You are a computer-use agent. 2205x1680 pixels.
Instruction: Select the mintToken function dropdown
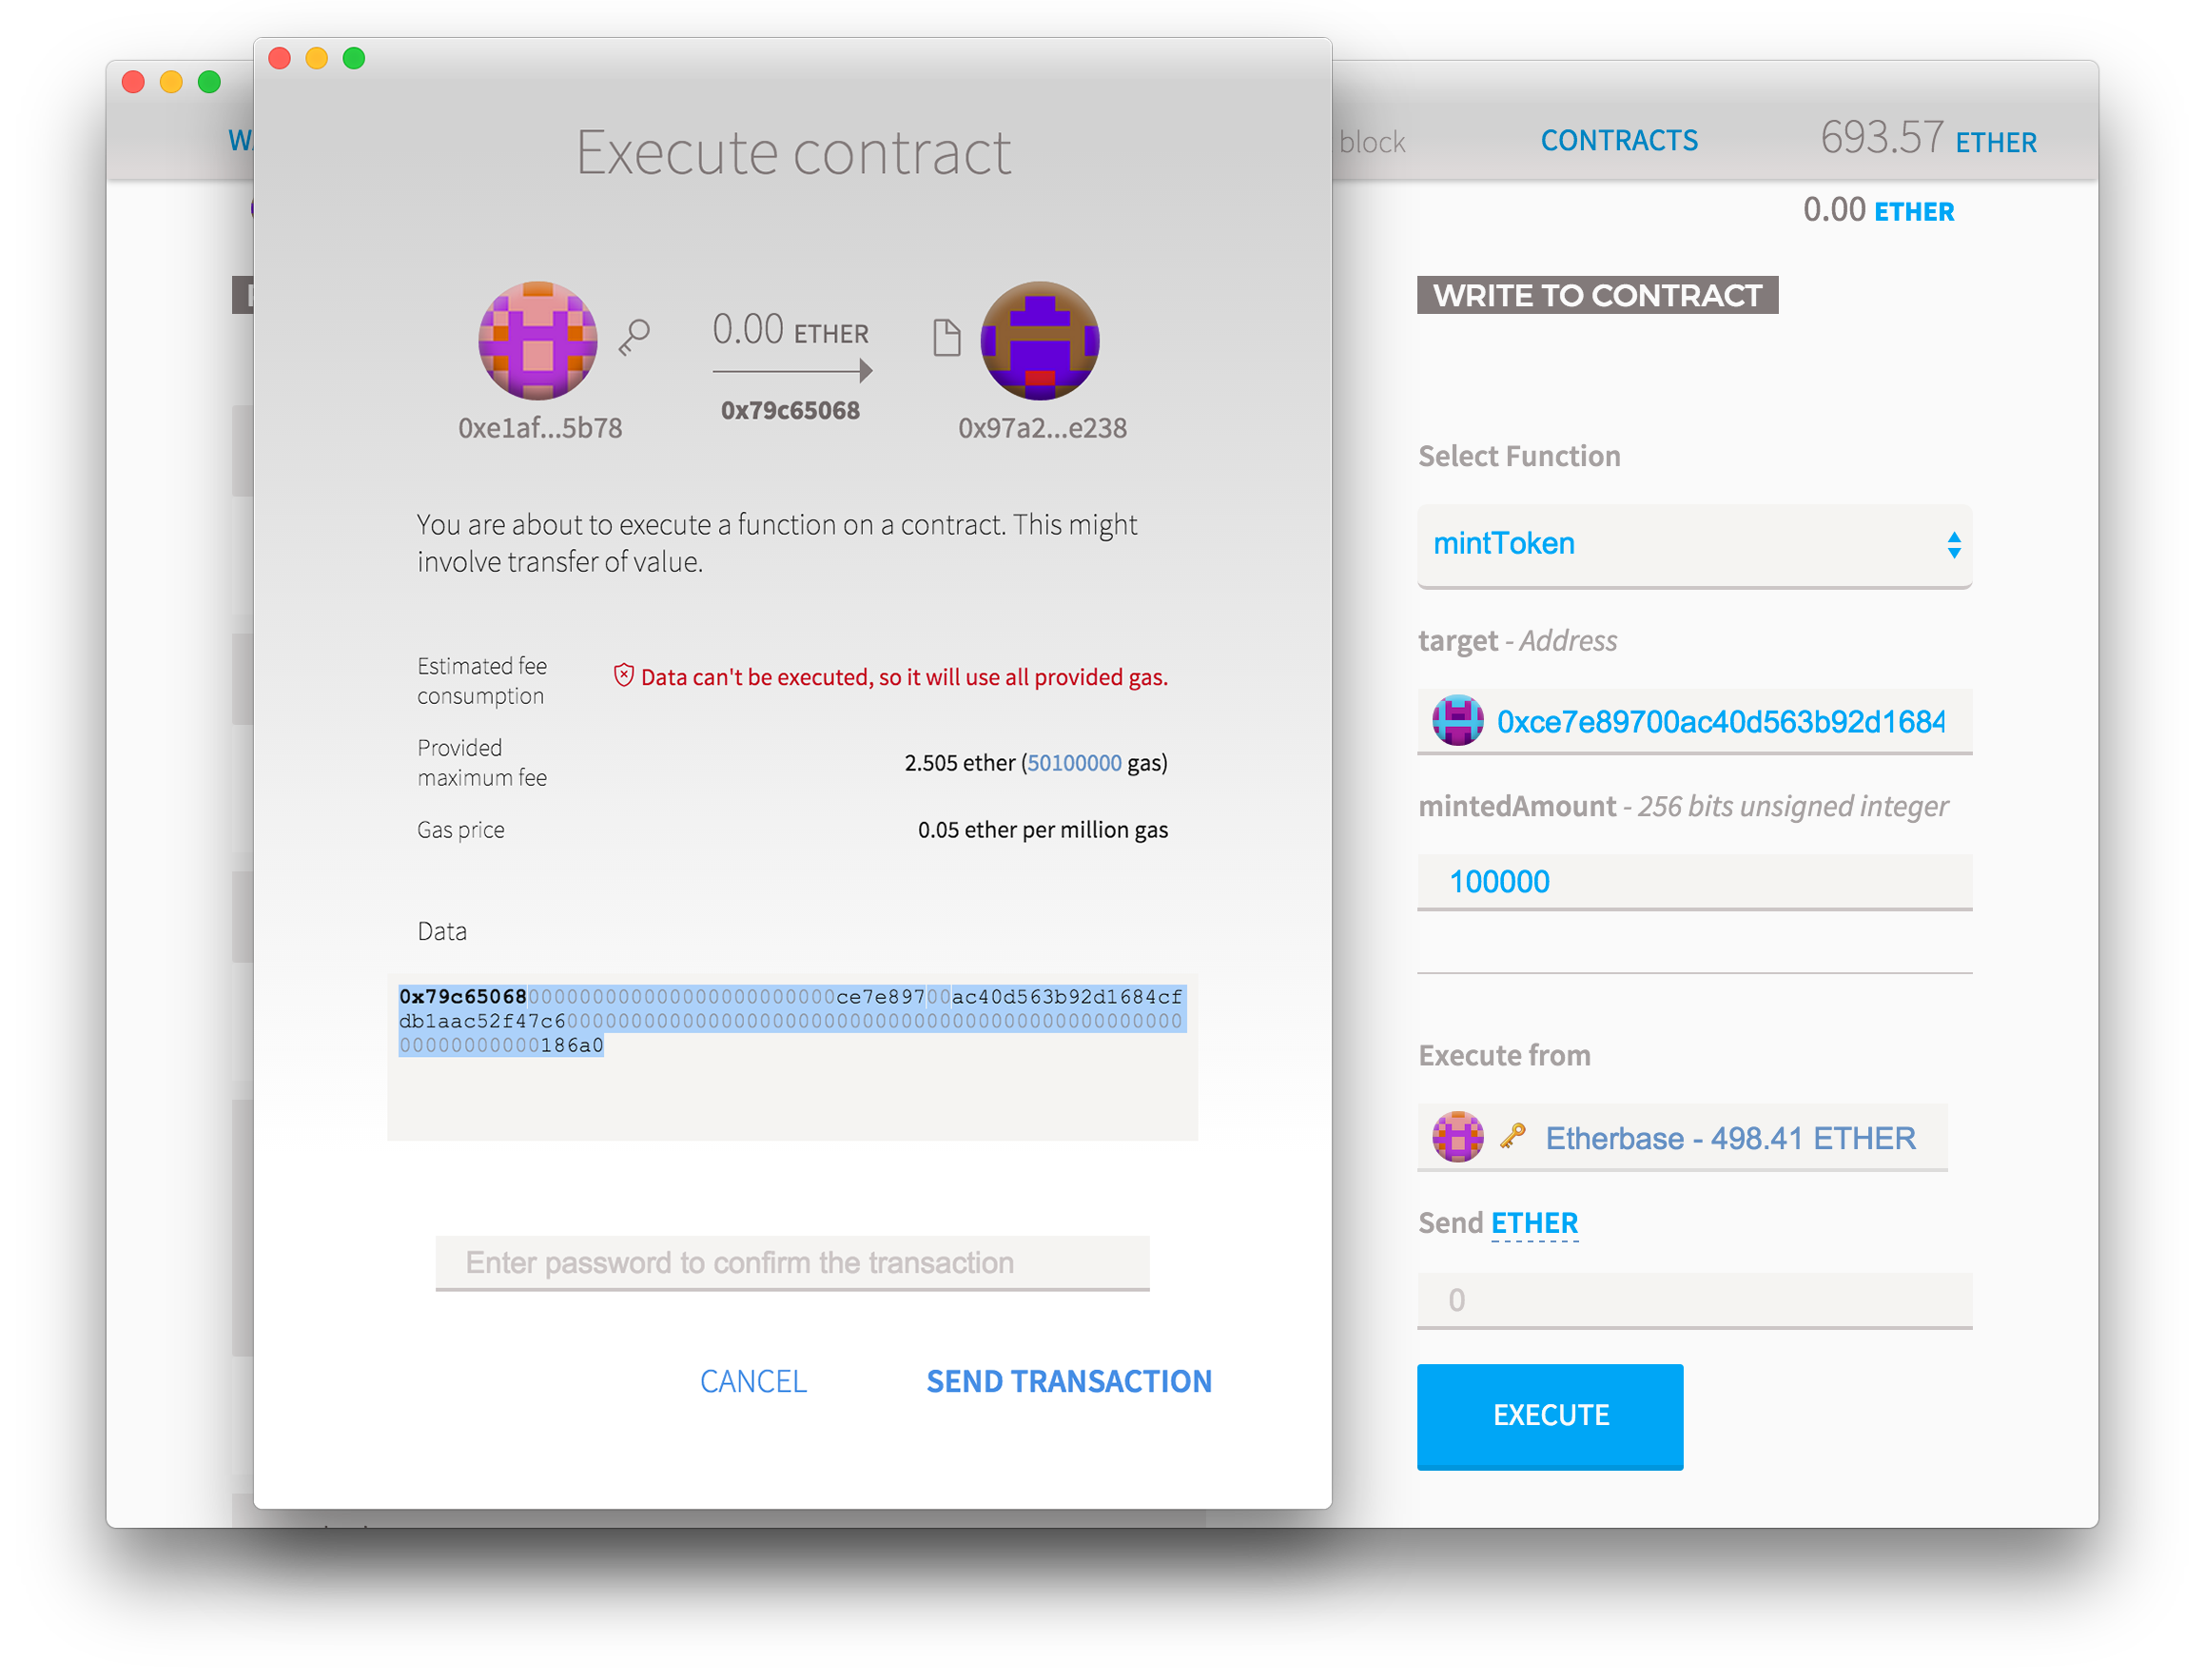(1697, 541)
